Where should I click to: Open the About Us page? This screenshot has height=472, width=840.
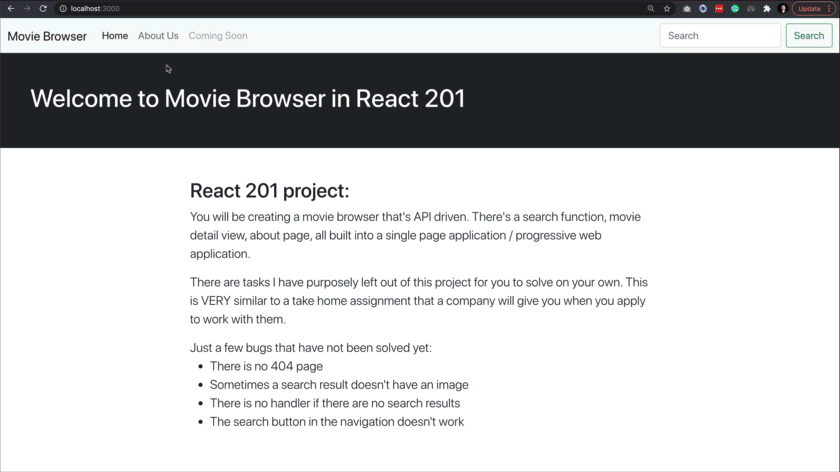[158, 35]
